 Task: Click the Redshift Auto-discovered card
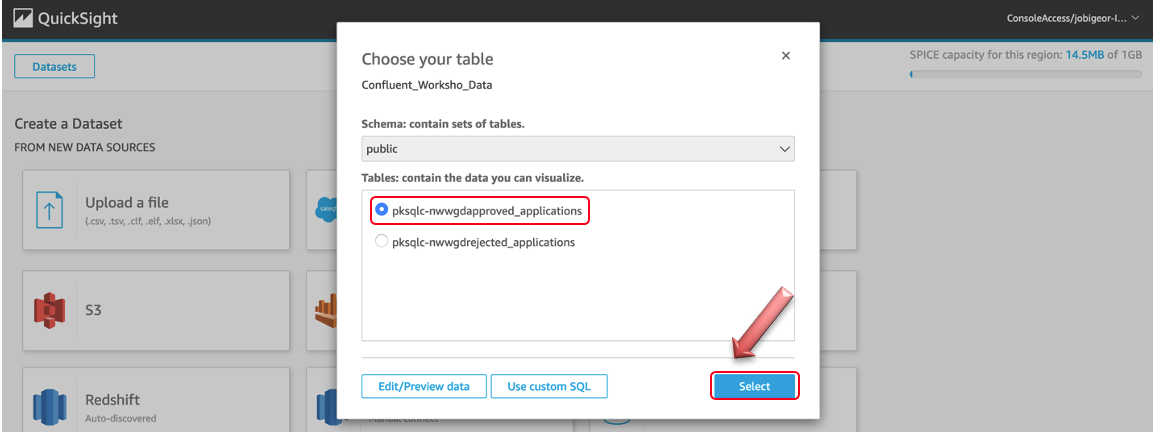click(156, 401)
